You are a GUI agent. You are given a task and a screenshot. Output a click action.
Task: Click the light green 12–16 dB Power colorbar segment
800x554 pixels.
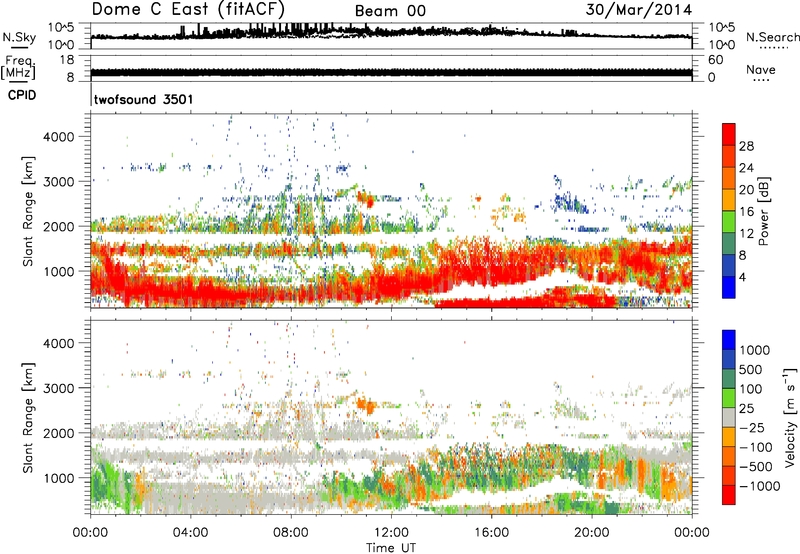[x=729, y=222]
